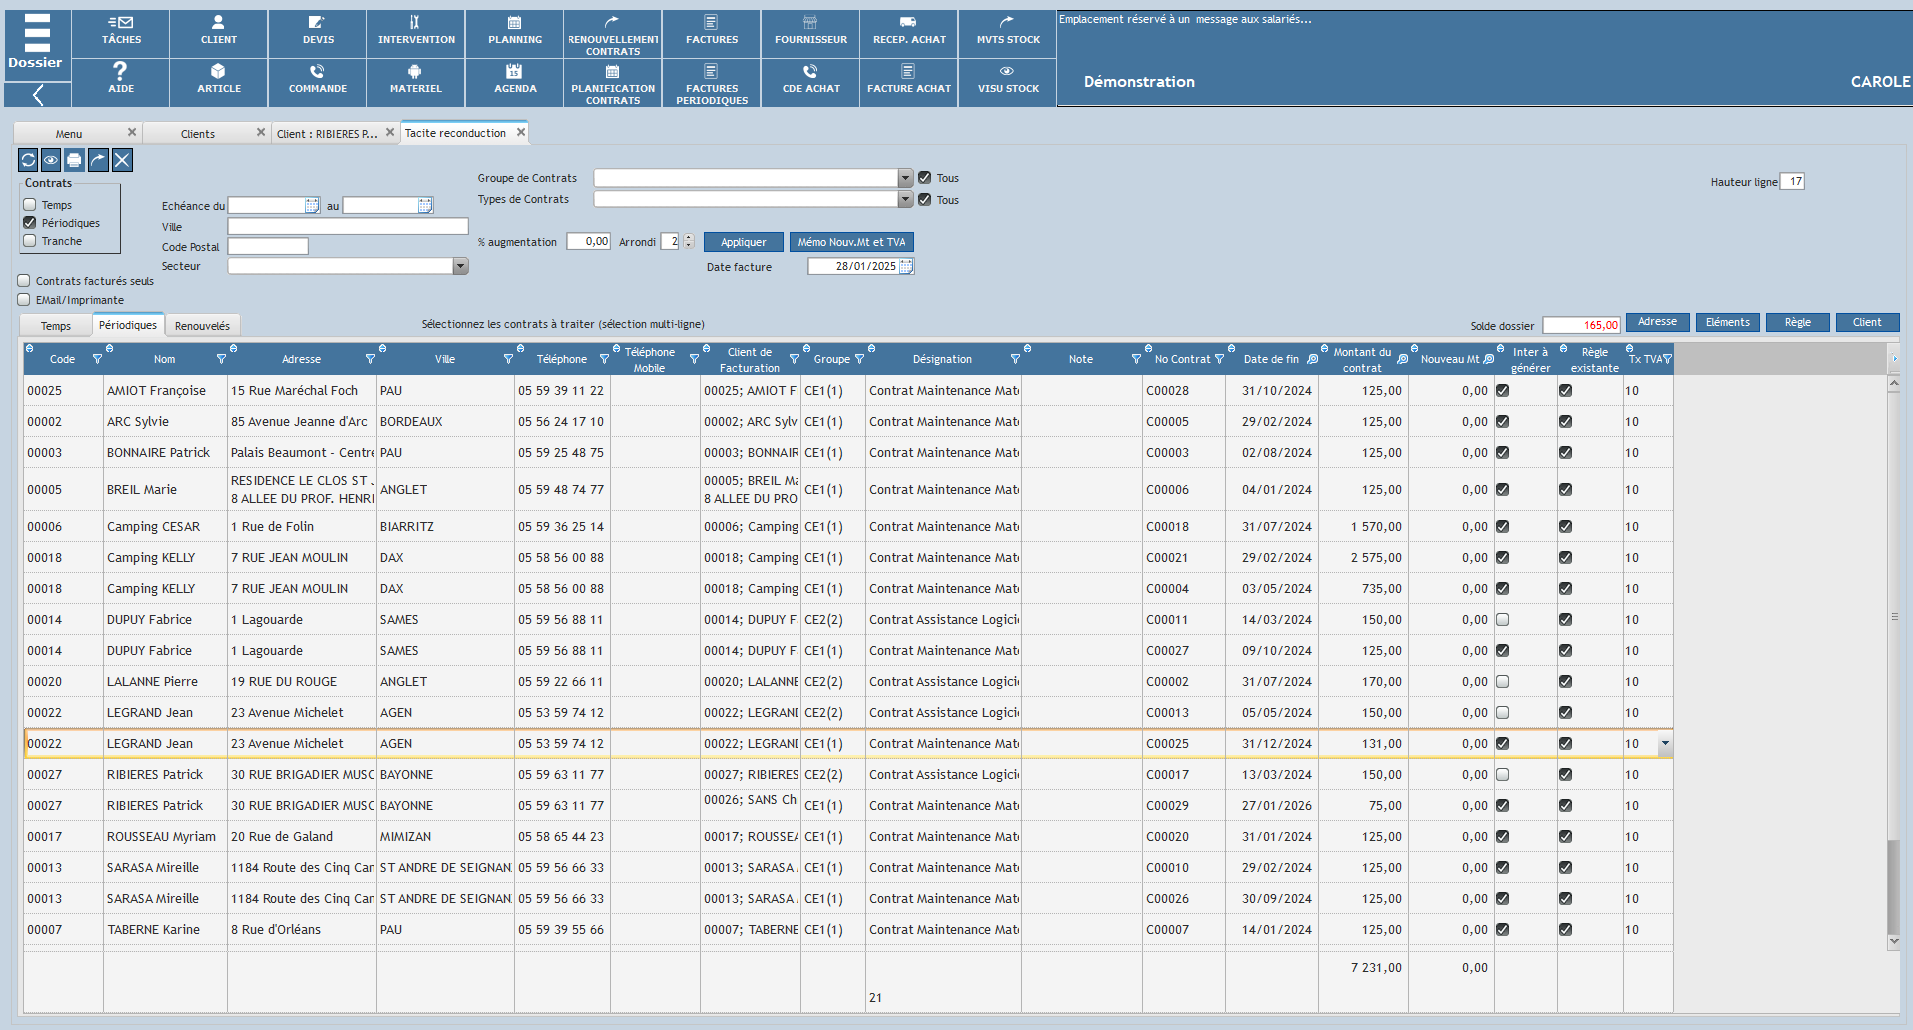Open the Intervention module
This screenshot has width=1913, height=1030.
point(416,34)
